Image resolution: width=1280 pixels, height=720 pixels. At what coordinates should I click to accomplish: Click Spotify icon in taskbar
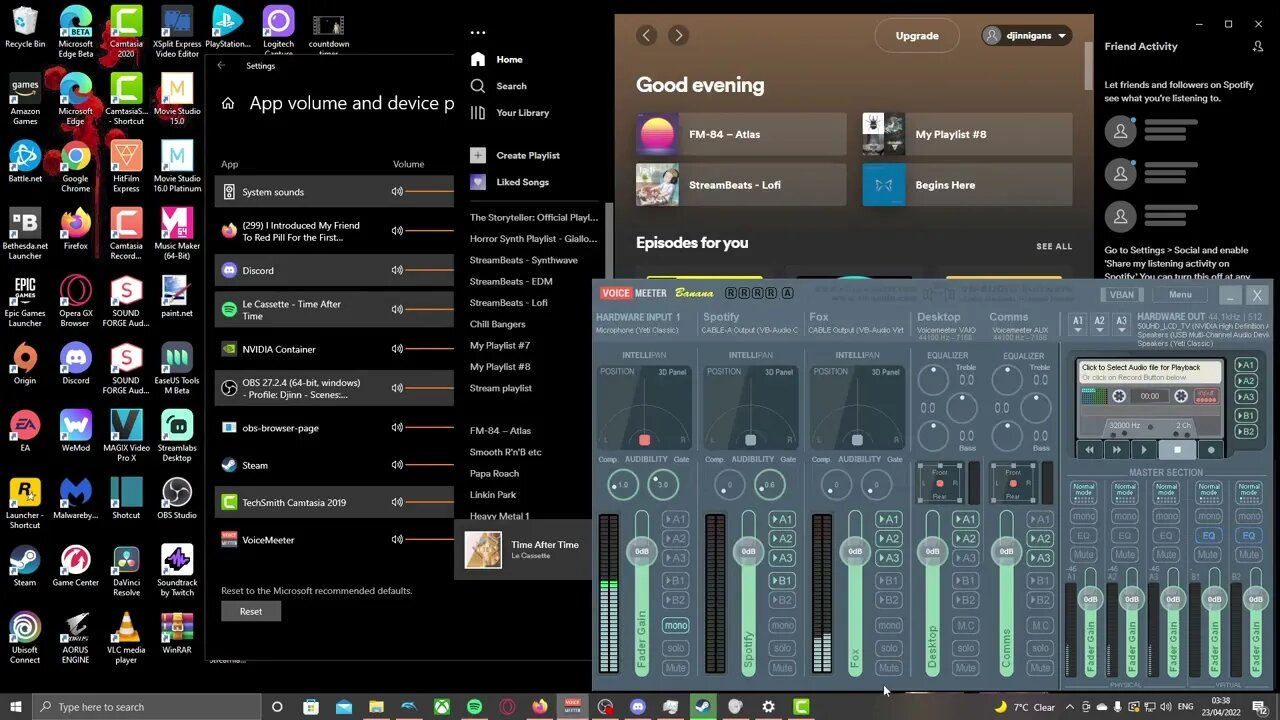(x=474, y=707)
